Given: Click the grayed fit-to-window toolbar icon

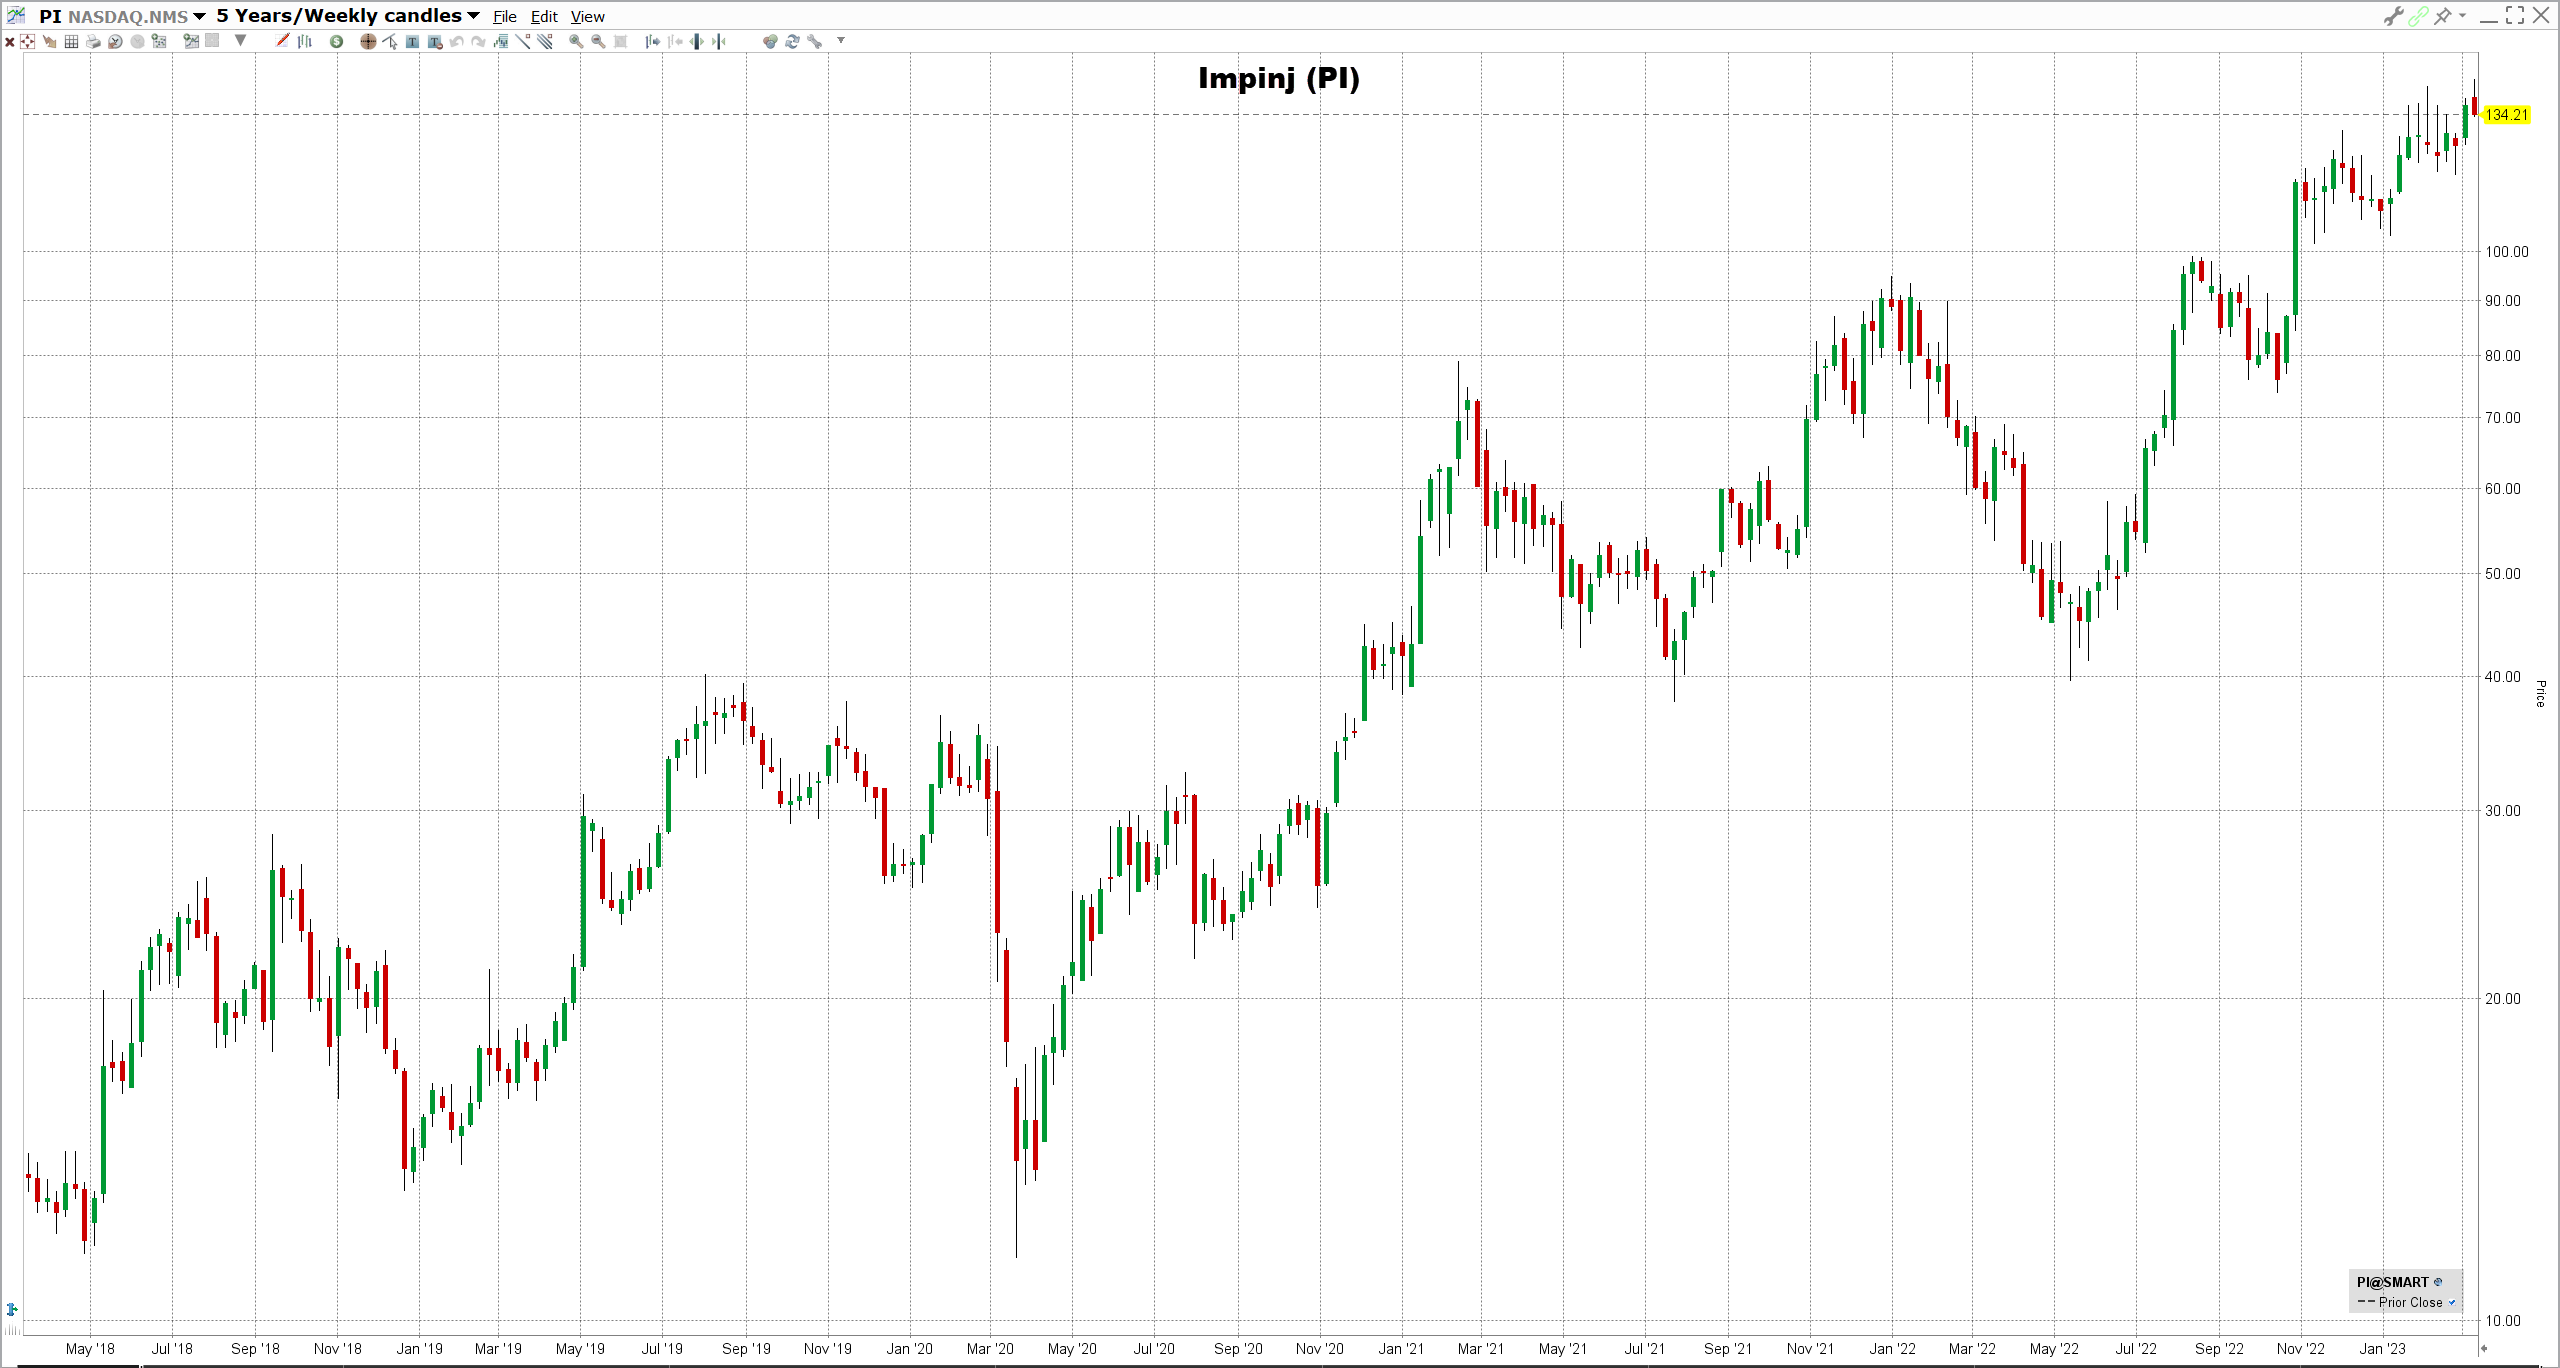Looking at the screenshot, I should click(620, 41).
